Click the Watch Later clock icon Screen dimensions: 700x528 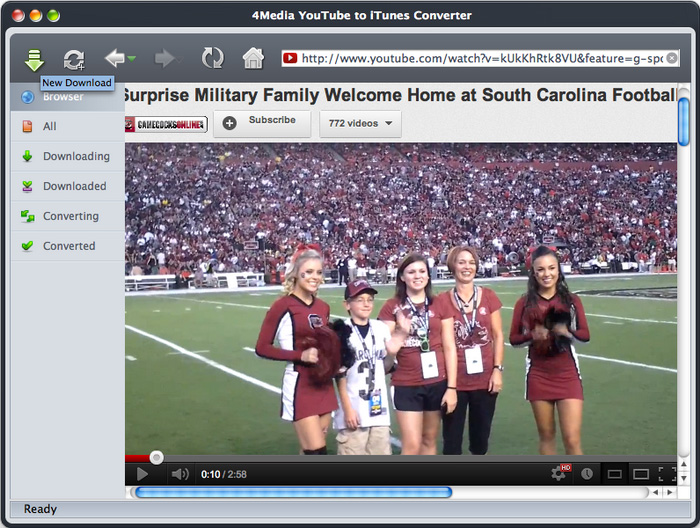coord(587,474)
